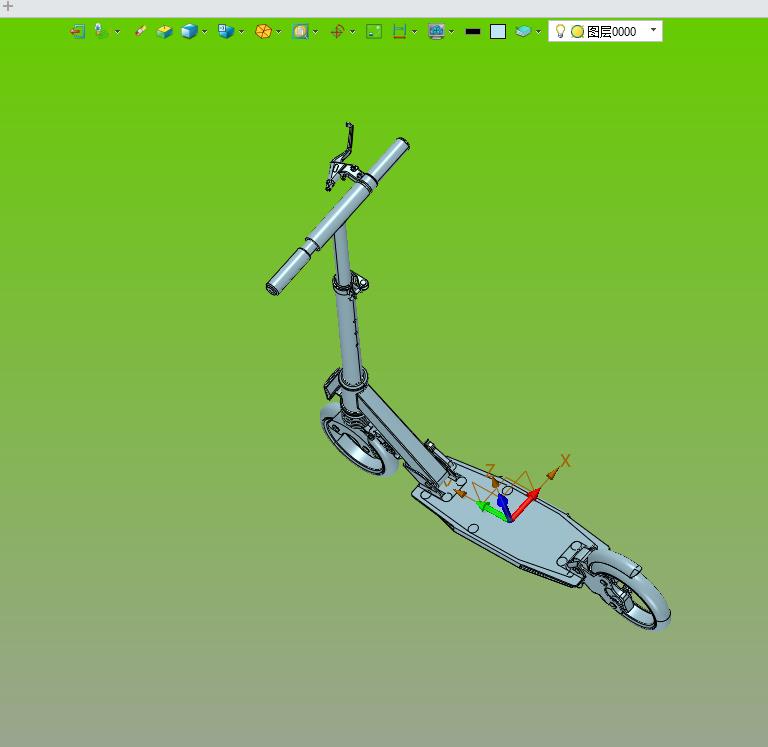Click the blue dimension measure icon
768x747 pixels.
click(x=400, y=31)
